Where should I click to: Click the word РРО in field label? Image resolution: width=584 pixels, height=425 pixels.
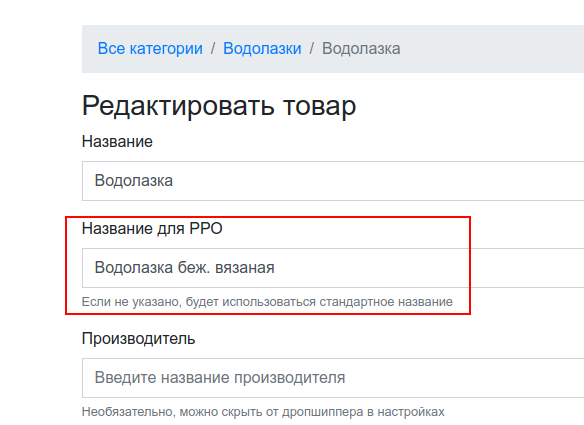click(x=206, y=228)
